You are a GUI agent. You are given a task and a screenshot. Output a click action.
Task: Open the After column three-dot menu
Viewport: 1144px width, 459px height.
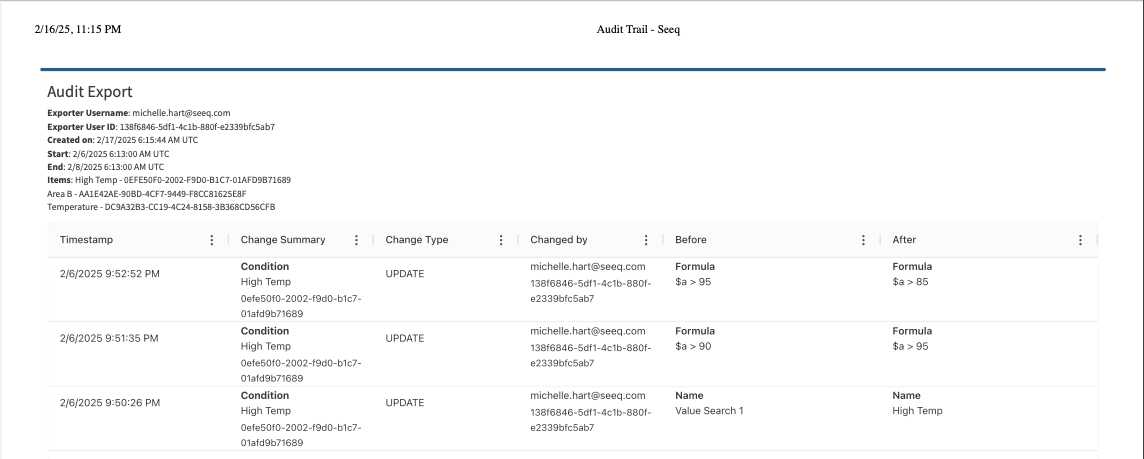click(x=1080, y=240)
